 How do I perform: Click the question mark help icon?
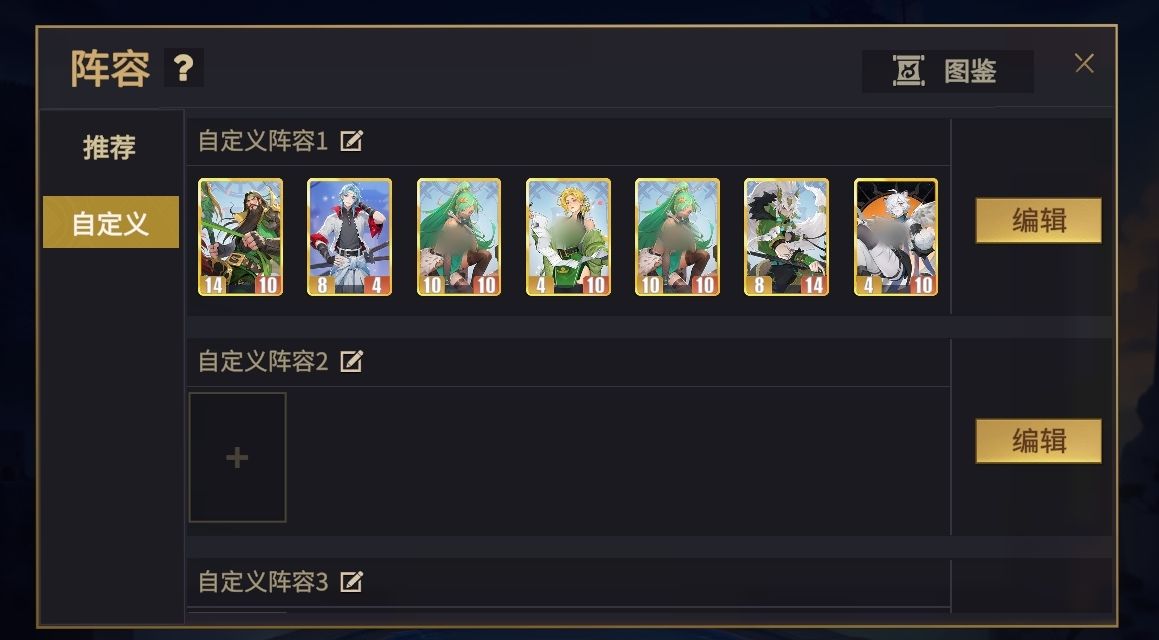[183, 68]
